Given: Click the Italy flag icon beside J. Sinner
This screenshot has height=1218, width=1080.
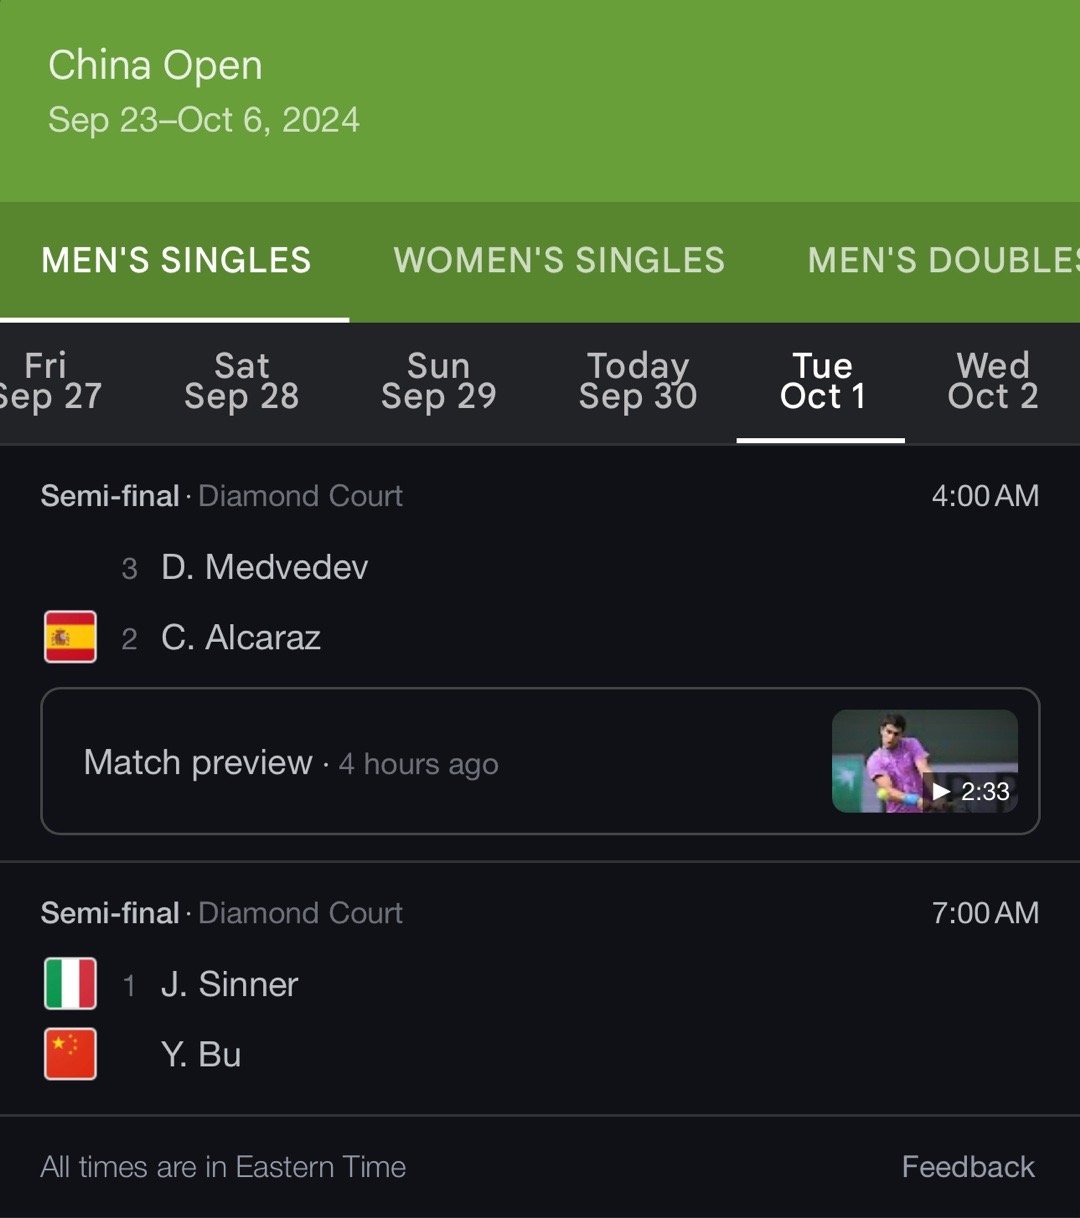Looking at the screenshot, I should (x=70, y=984).
